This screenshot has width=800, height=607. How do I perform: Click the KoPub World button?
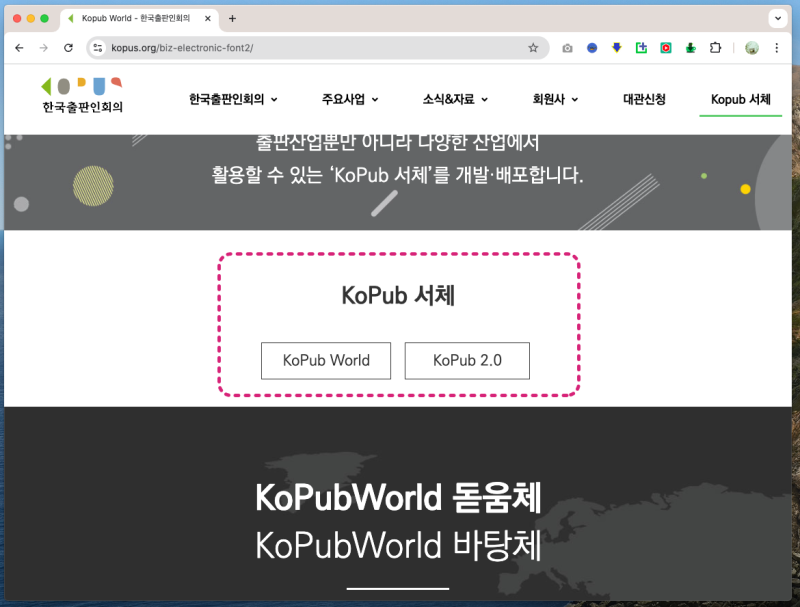(326, 361)
